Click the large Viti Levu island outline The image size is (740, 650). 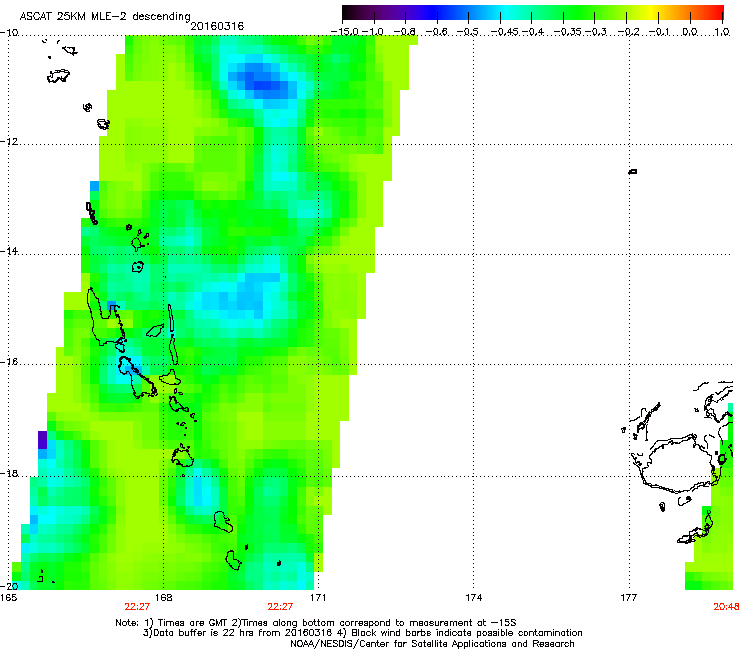(681, 465)
